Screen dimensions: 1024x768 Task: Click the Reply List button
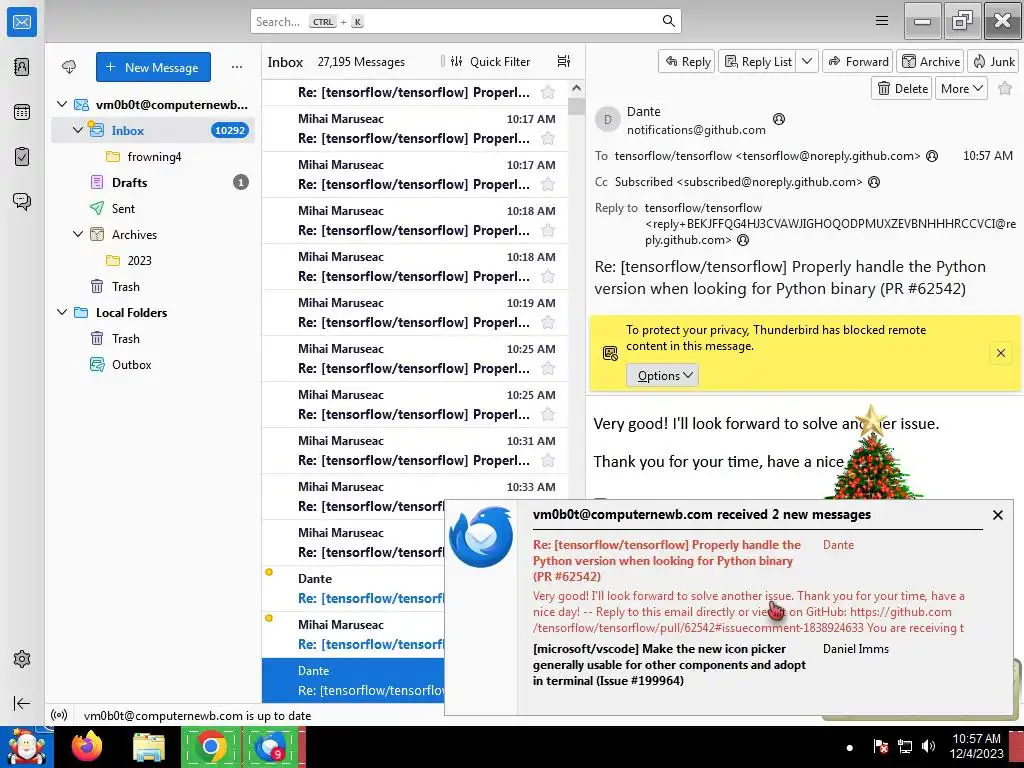pyautogui.click(x=758, y=61)
